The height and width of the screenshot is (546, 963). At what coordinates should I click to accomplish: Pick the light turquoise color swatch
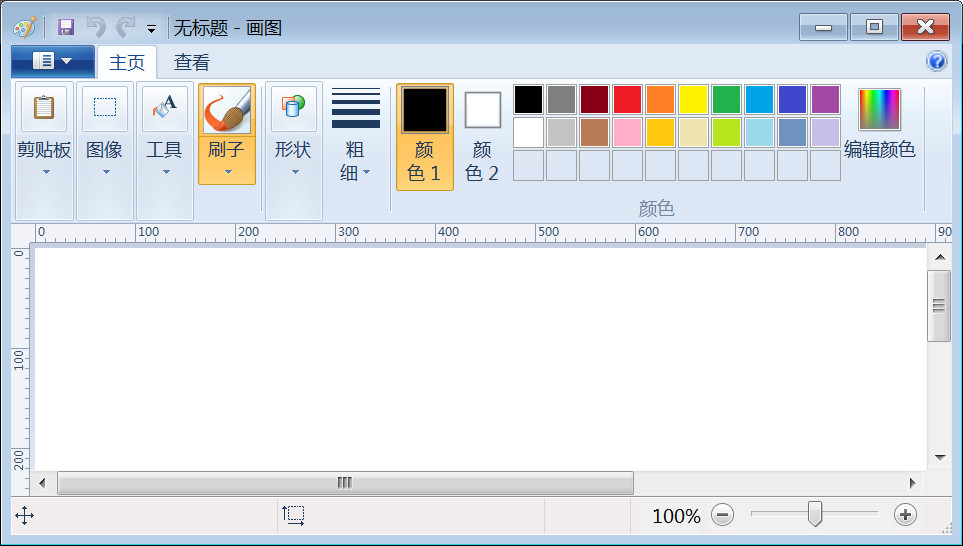[x=759, y=133]
